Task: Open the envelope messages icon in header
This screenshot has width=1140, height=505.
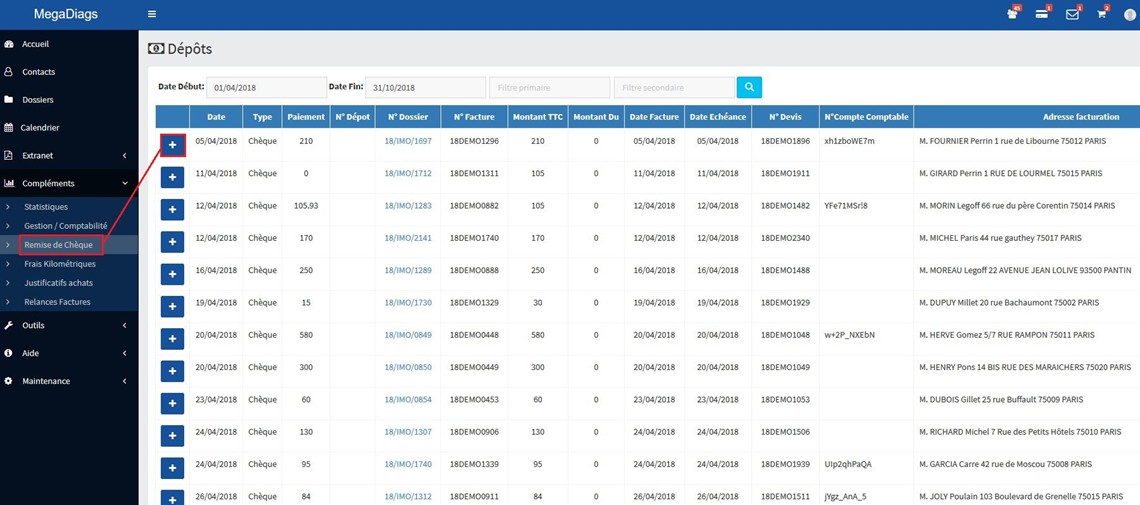Action: (1072, 15)
